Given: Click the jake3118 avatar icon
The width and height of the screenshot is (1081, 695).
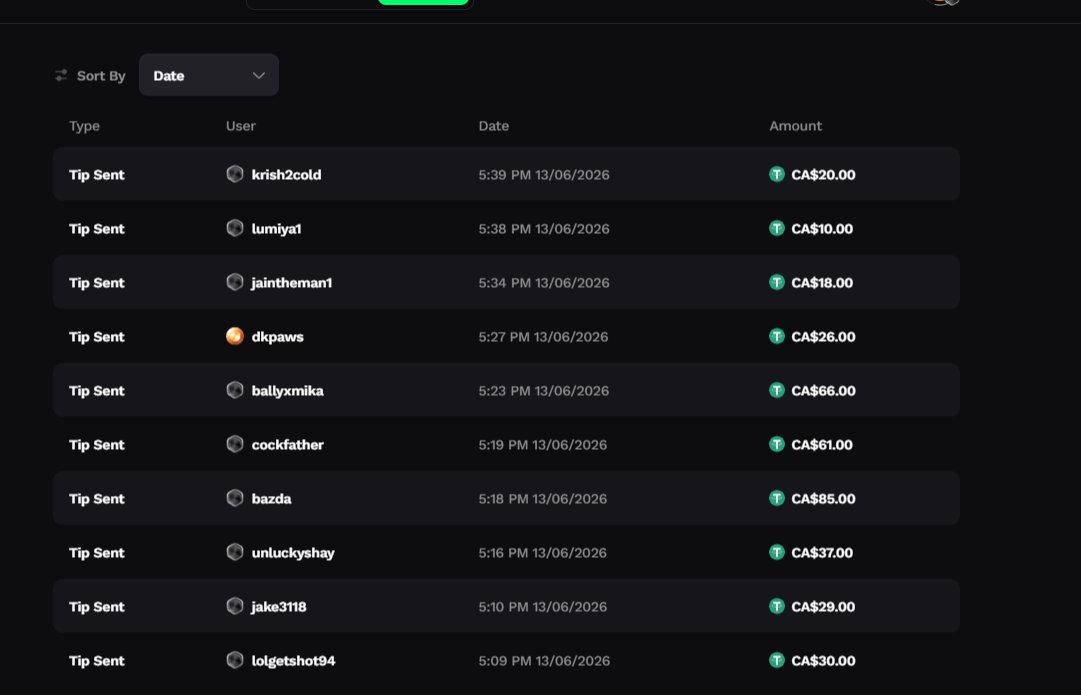Looking at the screenshot, I should click(235, 607).
